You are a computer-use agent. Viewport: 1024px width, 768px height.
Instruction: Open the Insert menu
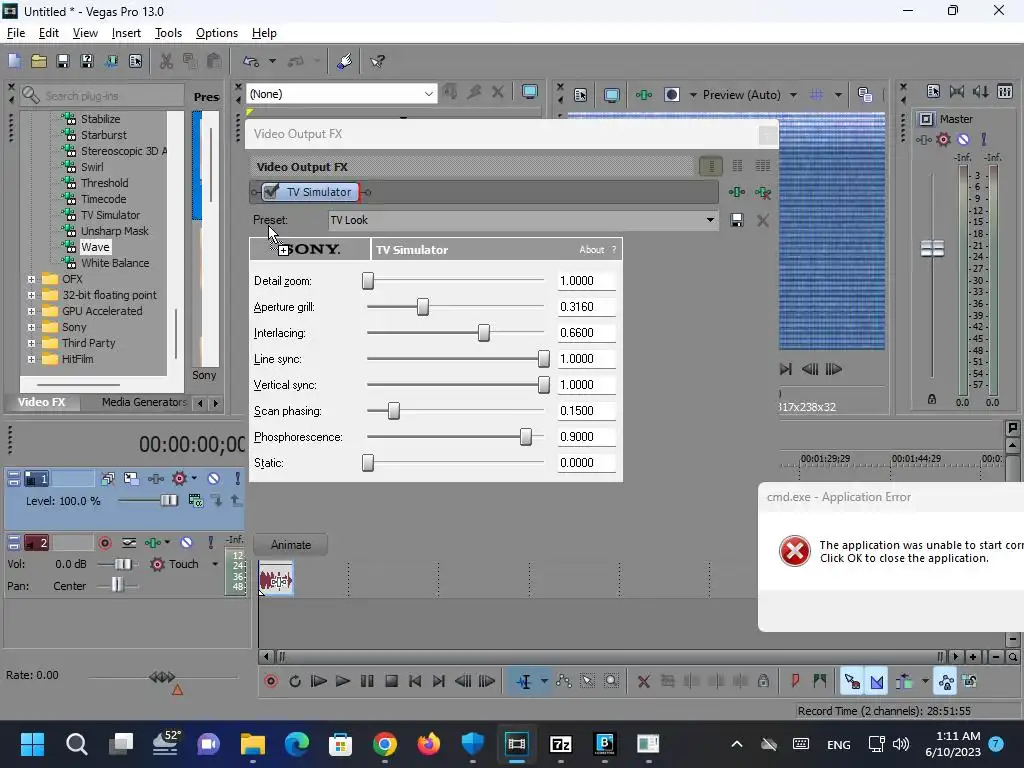[126, 33]
